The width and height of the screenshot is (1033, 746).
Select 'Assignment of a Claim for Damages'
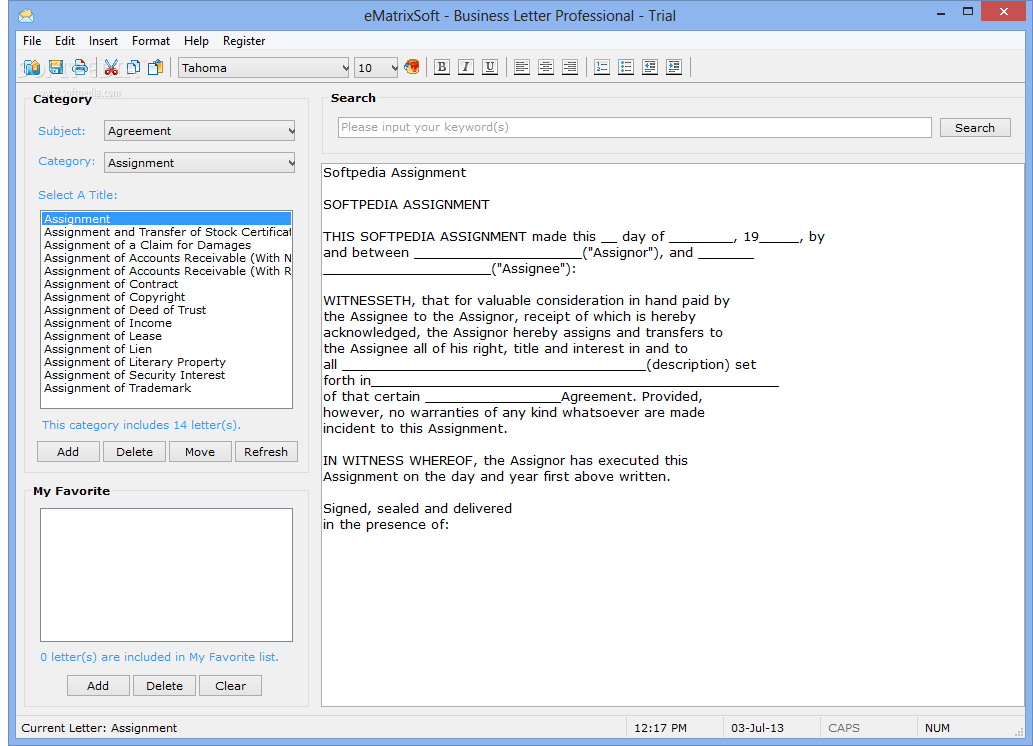click(x=167, y=245)
